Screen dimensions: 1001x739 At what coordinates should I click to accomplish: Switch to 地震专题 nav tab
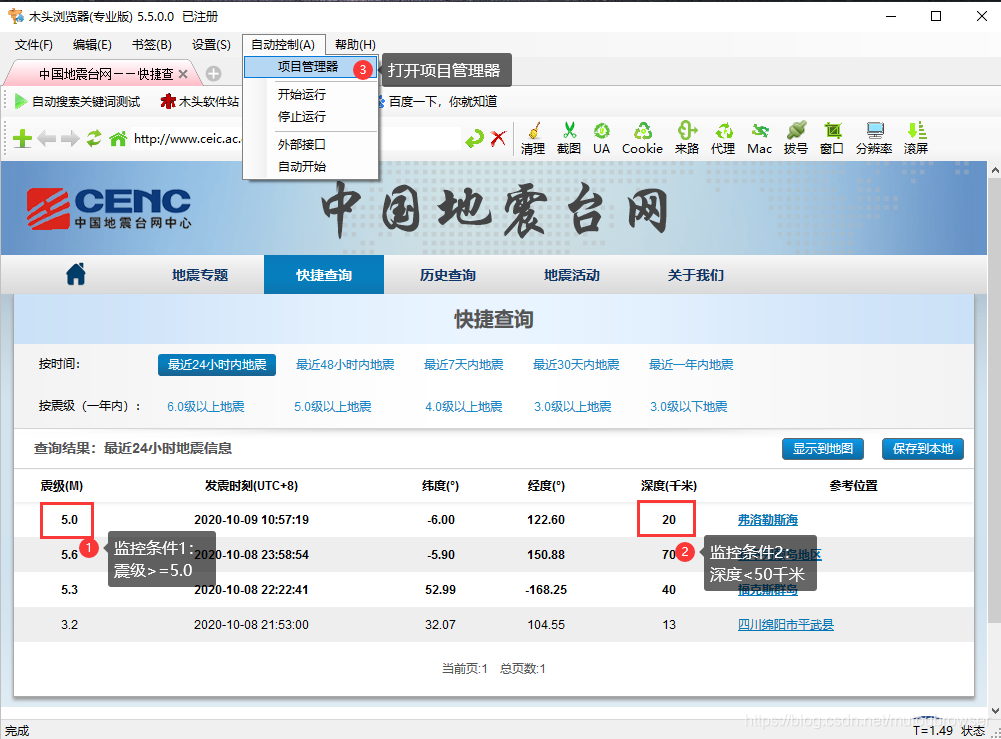[200, 275]
